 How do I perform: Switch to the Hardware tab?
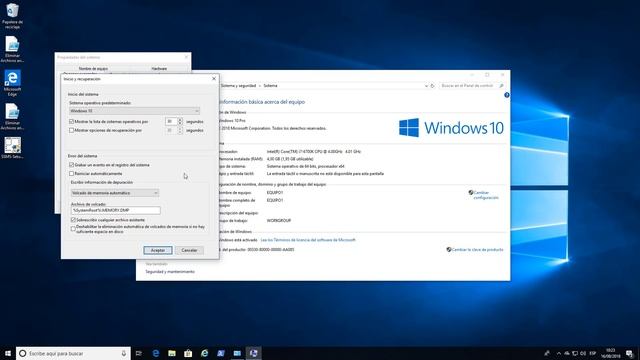(159, 69)
